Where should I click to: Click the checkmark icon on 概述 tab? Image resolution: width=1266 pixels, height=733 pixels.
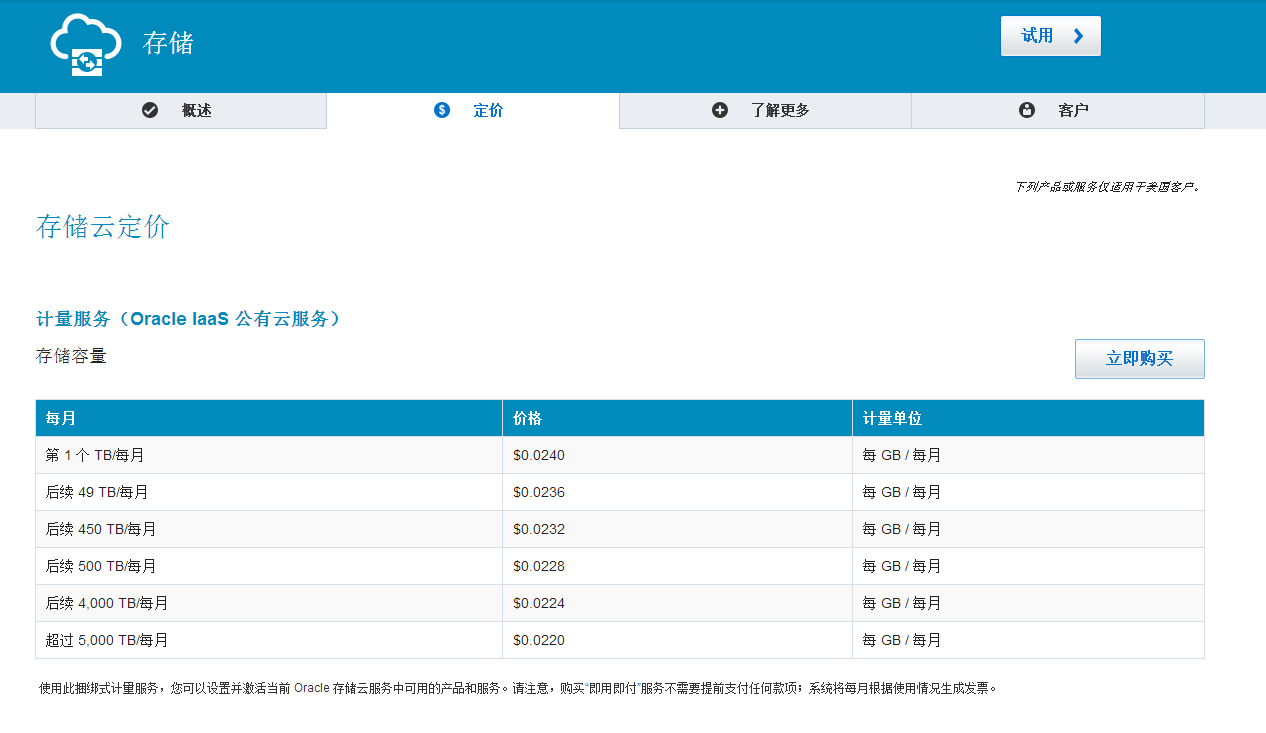150,110
